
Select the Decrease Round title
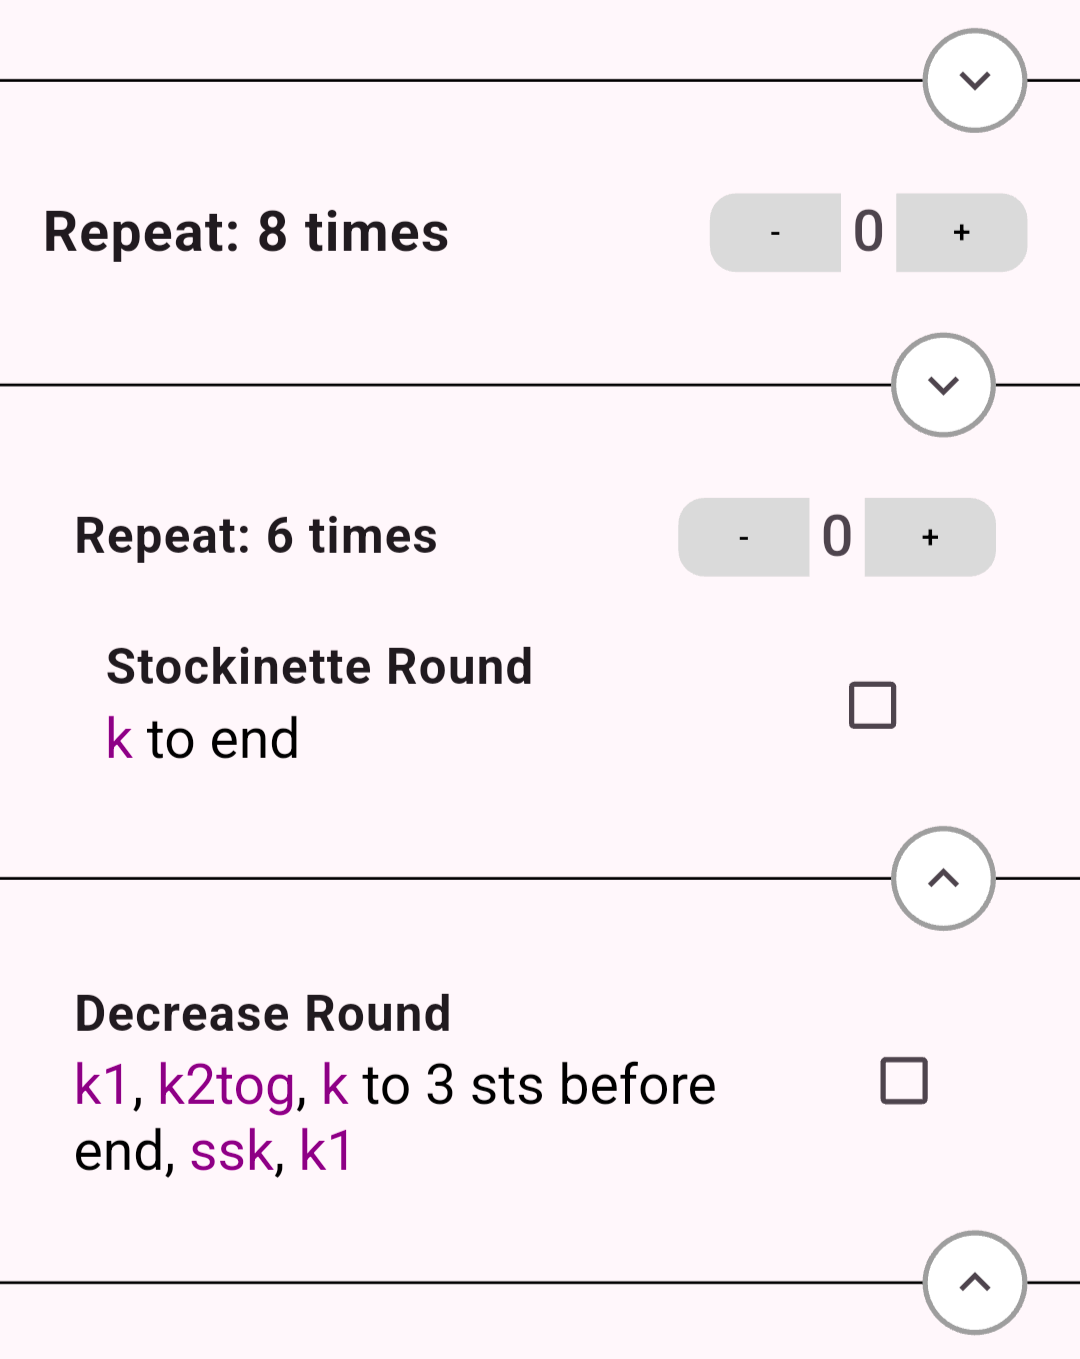click(263, 1014)
